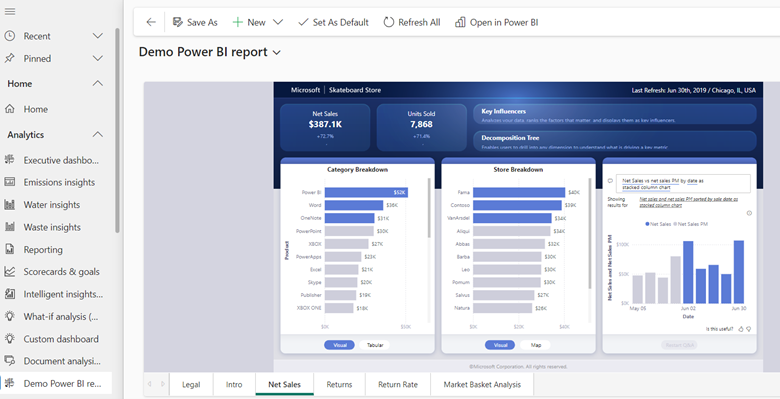Click the New plus icon
Viewport: 780px width, 399px height.
point(238,22)
